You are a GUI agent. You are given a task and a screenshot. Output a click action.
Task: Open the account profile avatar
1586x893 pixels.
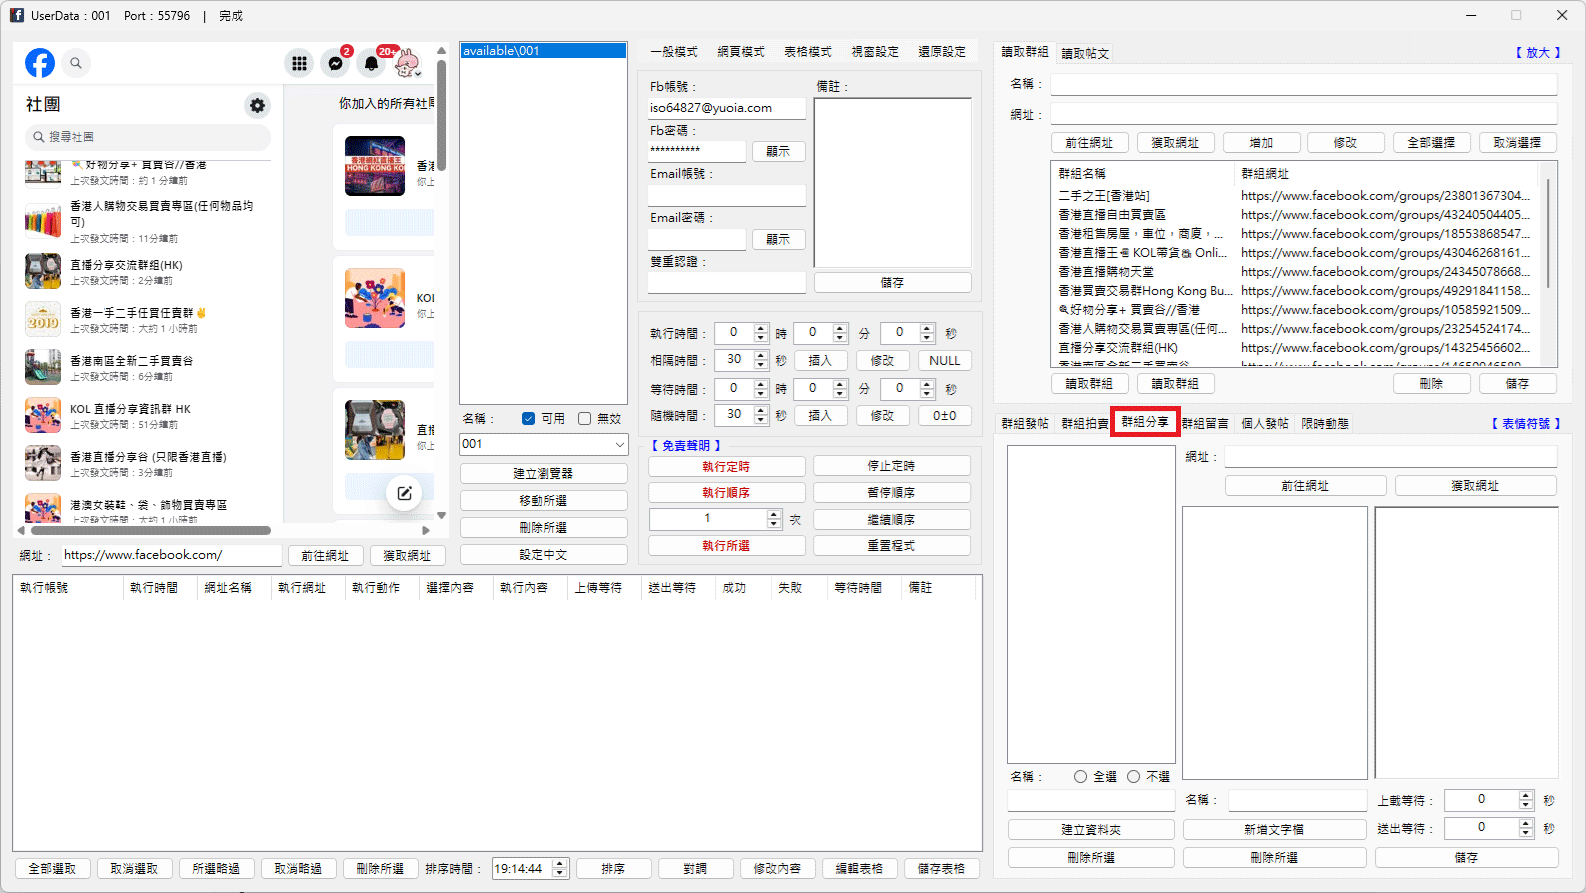click(x=407, y=63)
